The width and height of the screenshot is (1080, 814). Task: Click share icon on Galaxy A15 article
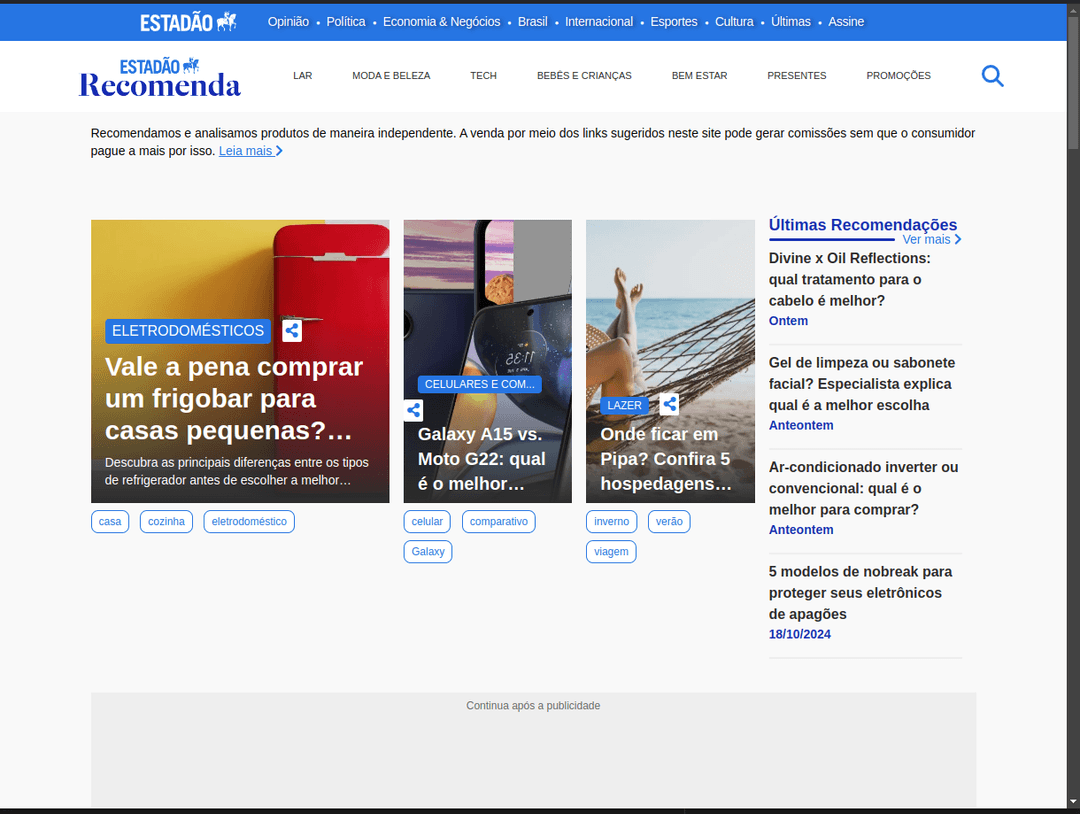[414, 410]
